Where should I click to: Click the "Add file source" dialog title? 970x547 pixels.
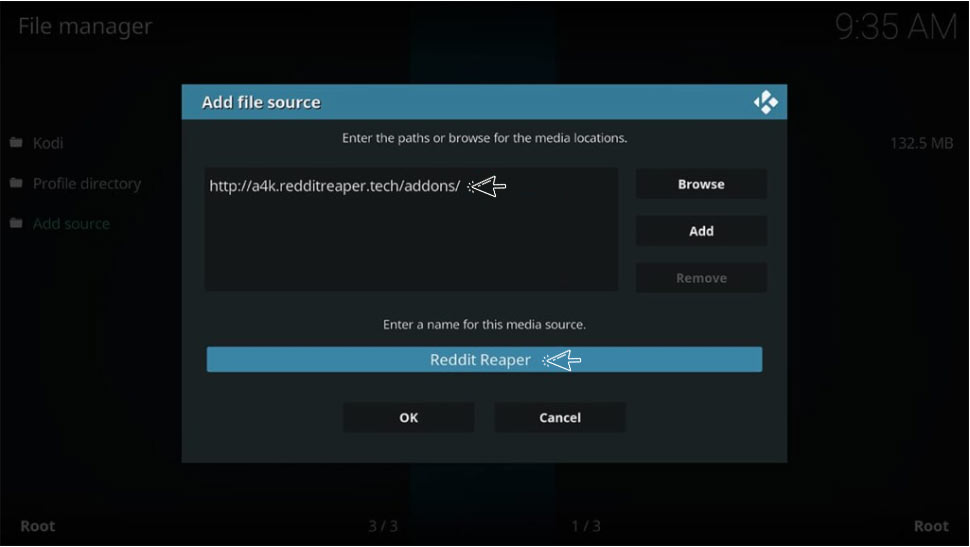click(261, 102)
